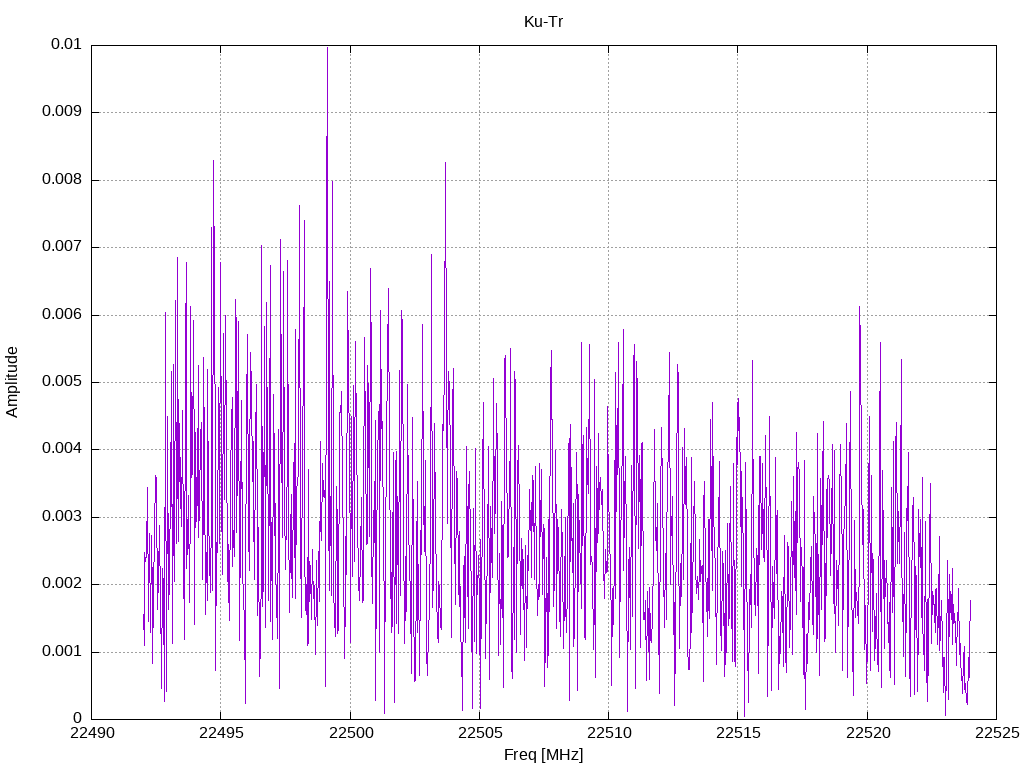Click the 0.003 y-axis tick label
The image size is (1024, 768).
[62, 516]
